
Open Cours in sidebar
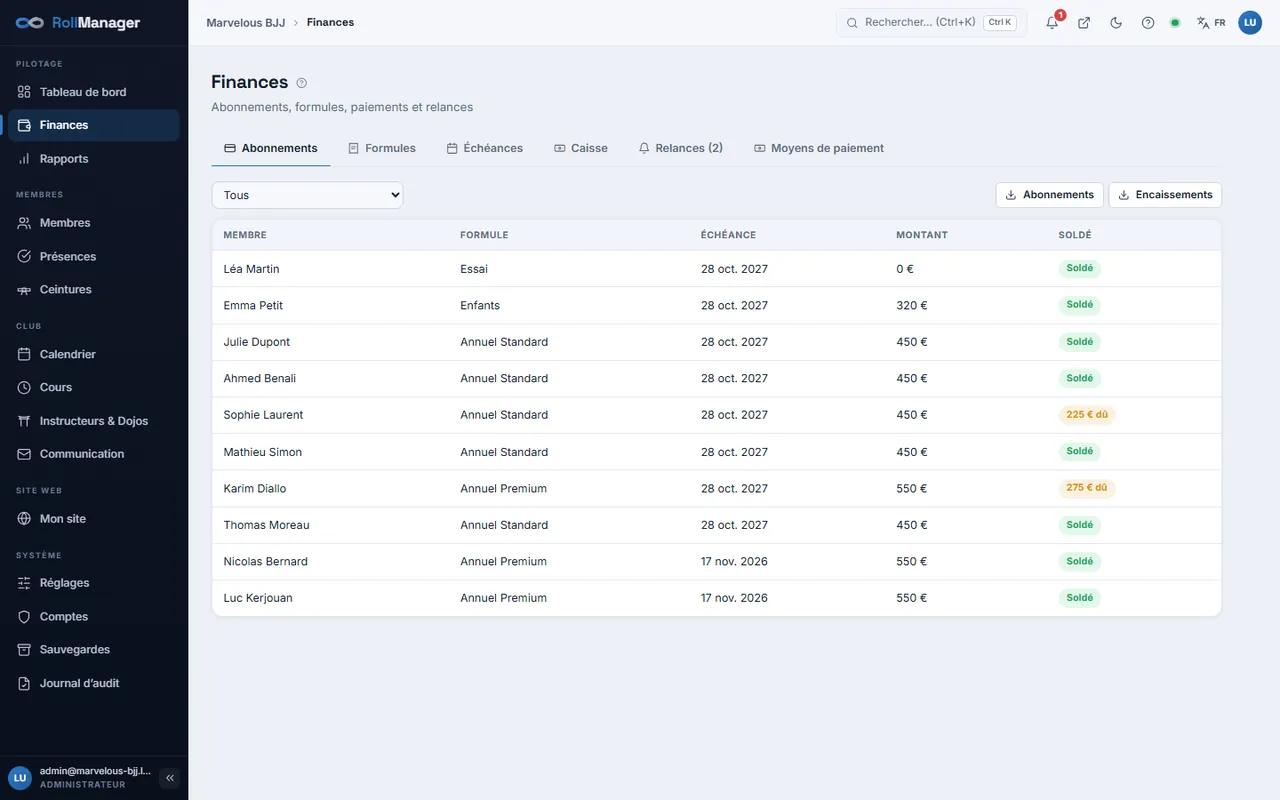(94, 388)
